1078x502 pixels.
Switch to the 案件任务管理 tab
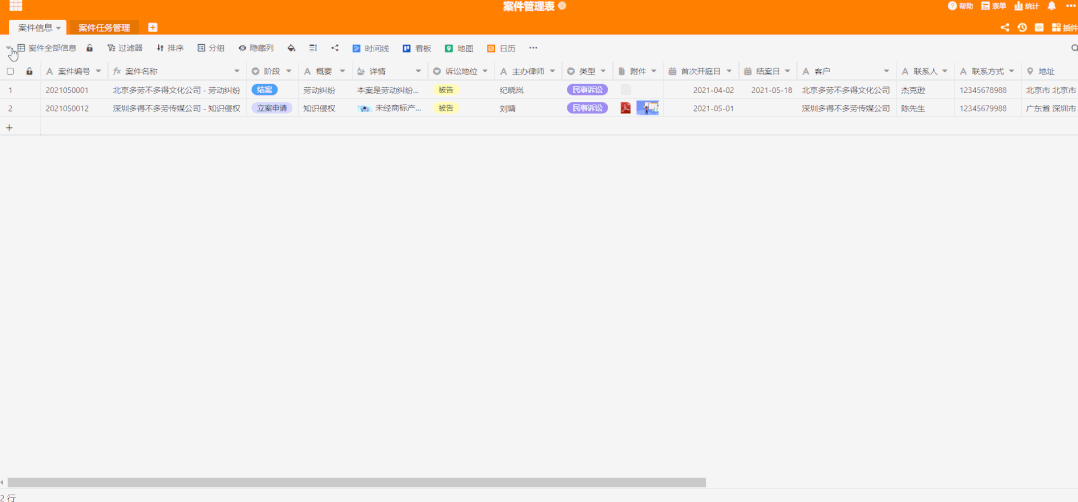click(x=104, y=28)
